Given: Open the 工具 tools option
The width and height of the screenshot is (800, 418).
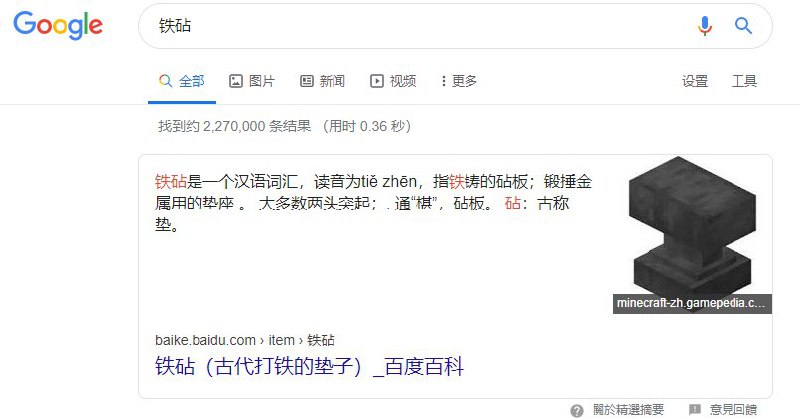Looking at the screenshot, I should (x=744, y=81).
